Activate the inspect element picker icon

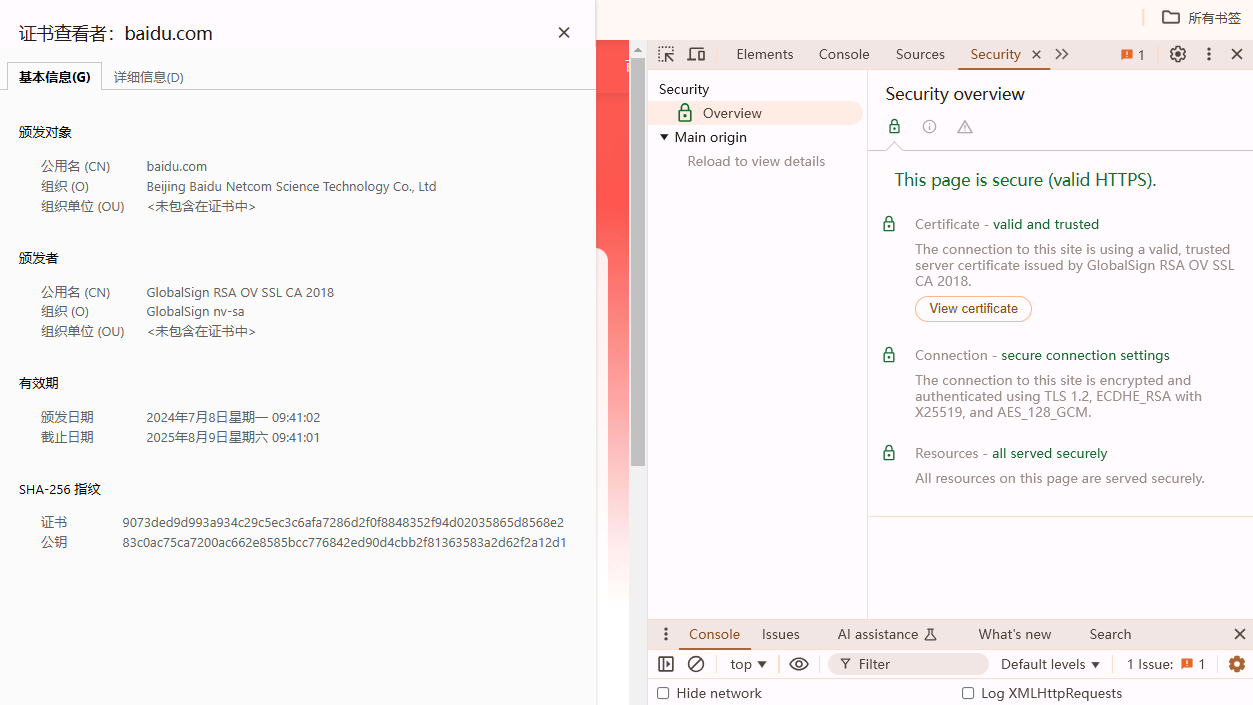(x=666, y=54)
